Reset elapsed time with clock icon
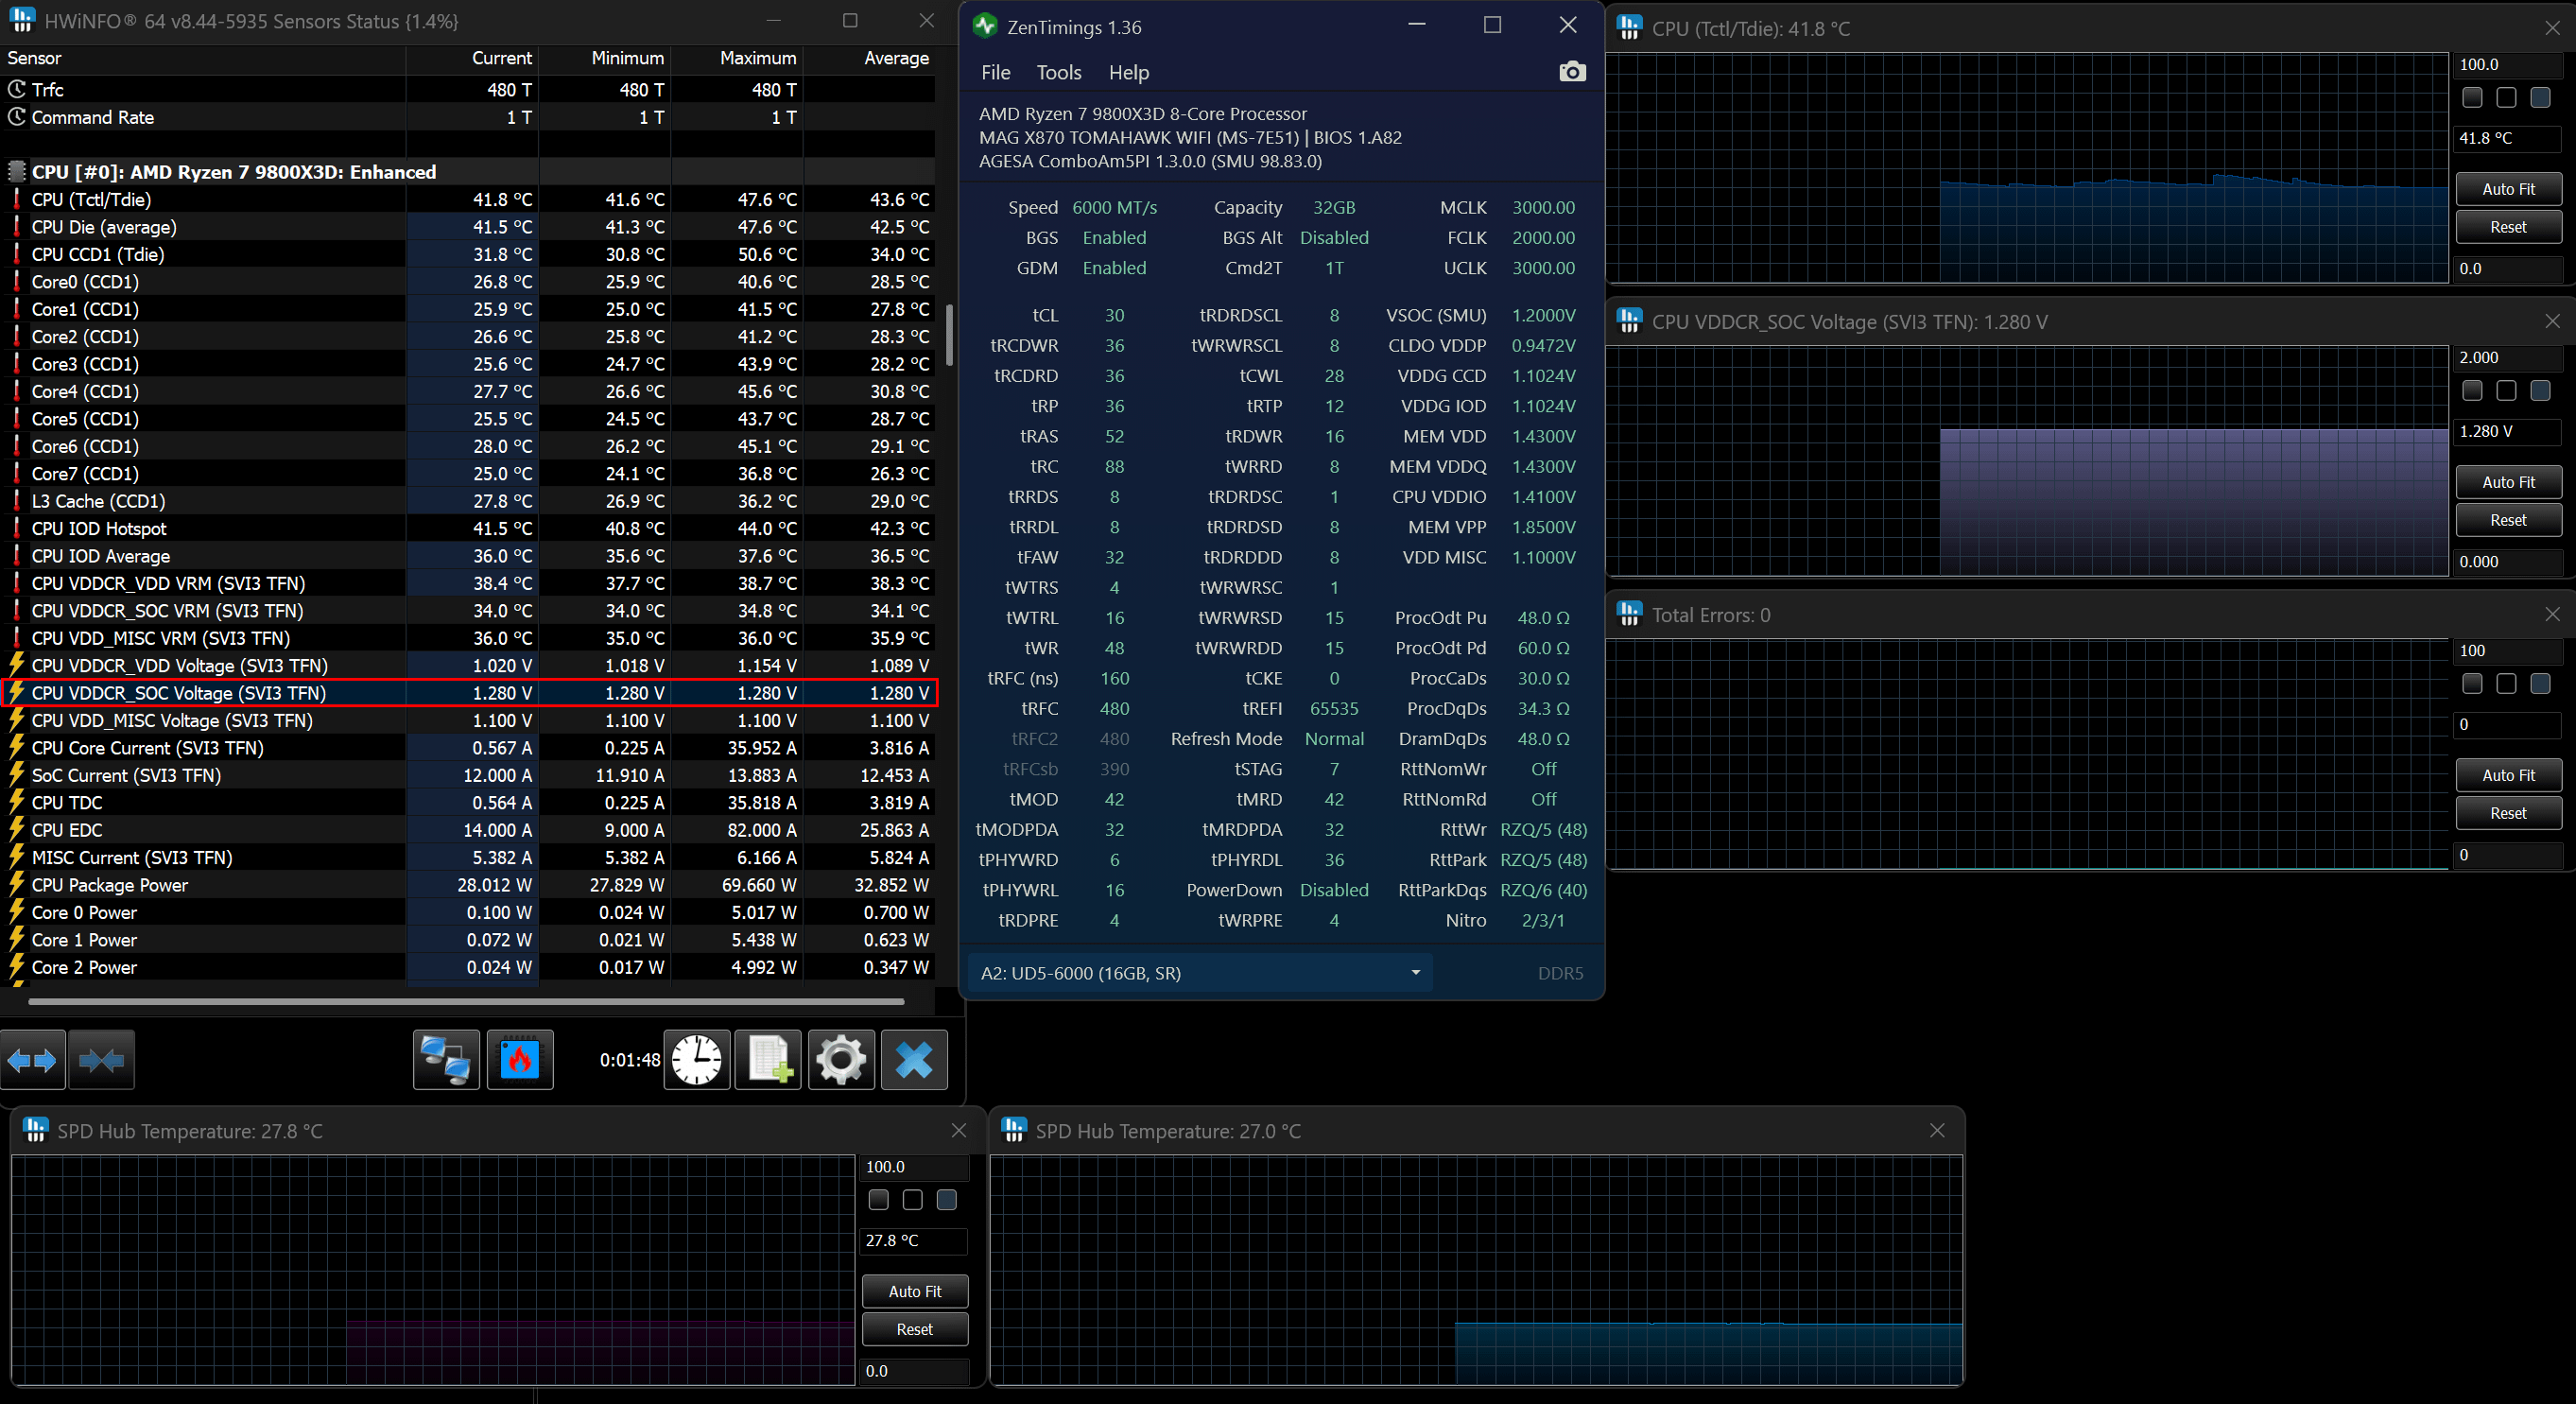 [696, 1060]
